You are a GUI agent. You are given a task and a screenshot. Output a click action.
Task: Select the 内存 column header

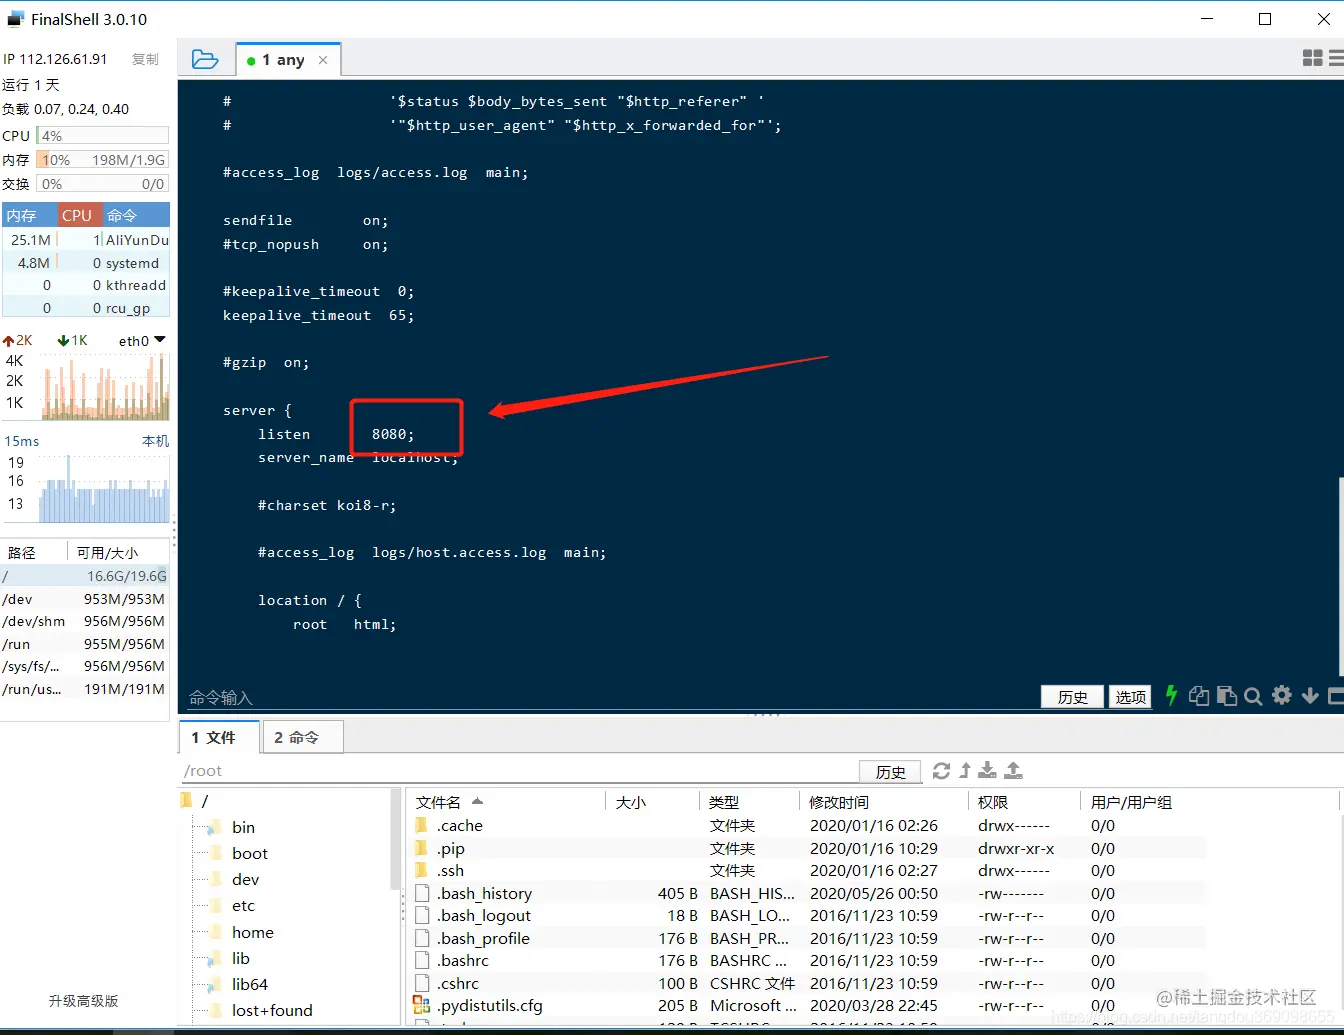pos(29,215)
